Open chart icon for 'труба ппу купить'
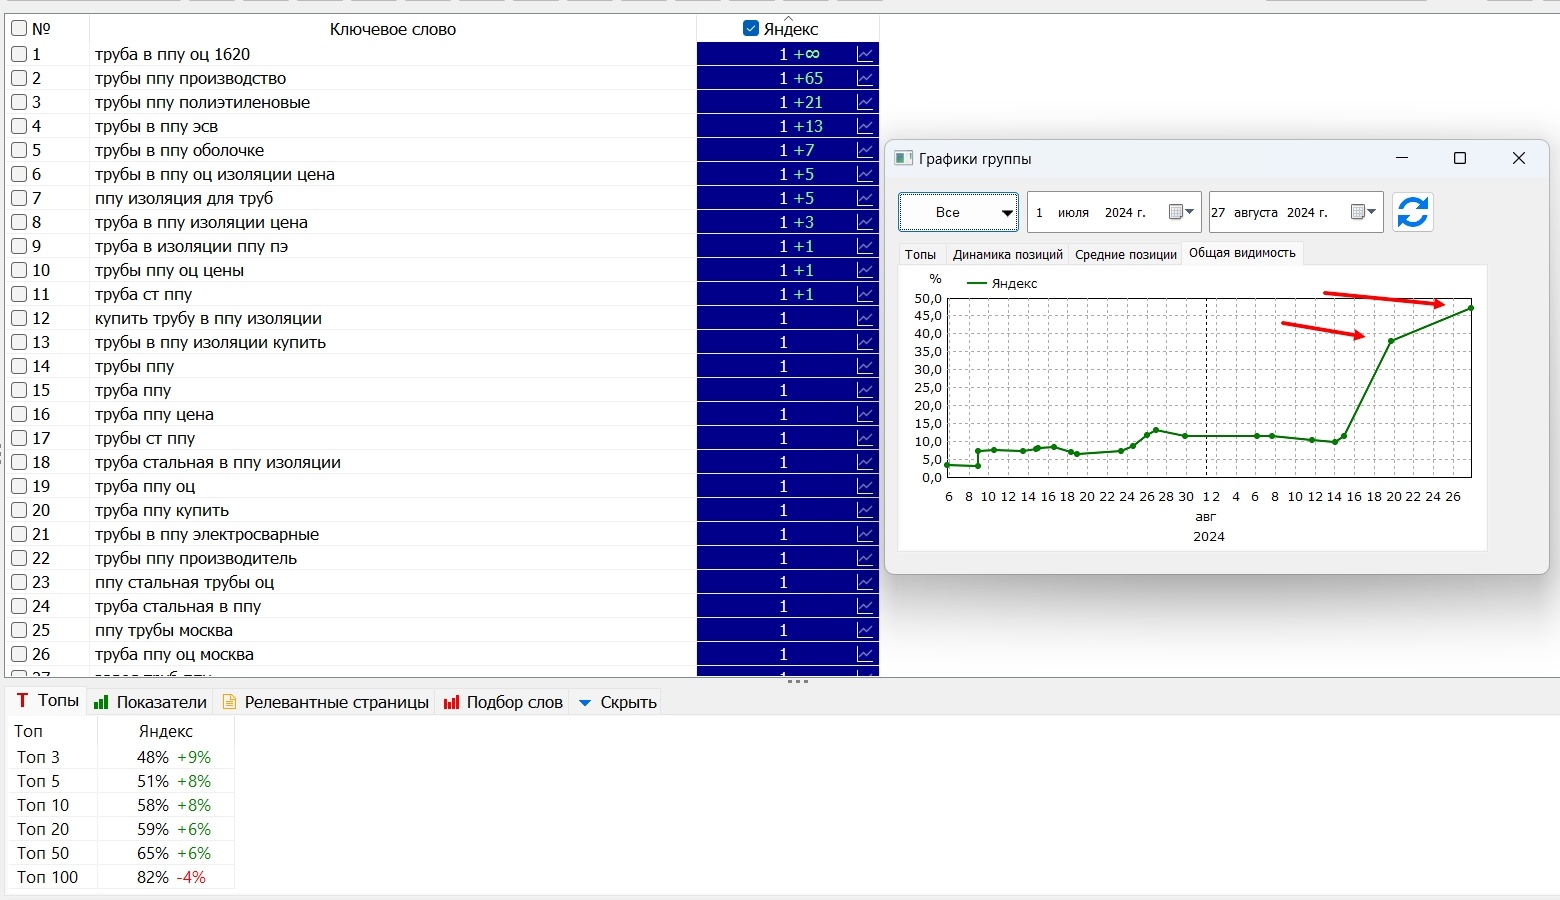Viewport: 1560px width, 900px height. click(865, 510)
